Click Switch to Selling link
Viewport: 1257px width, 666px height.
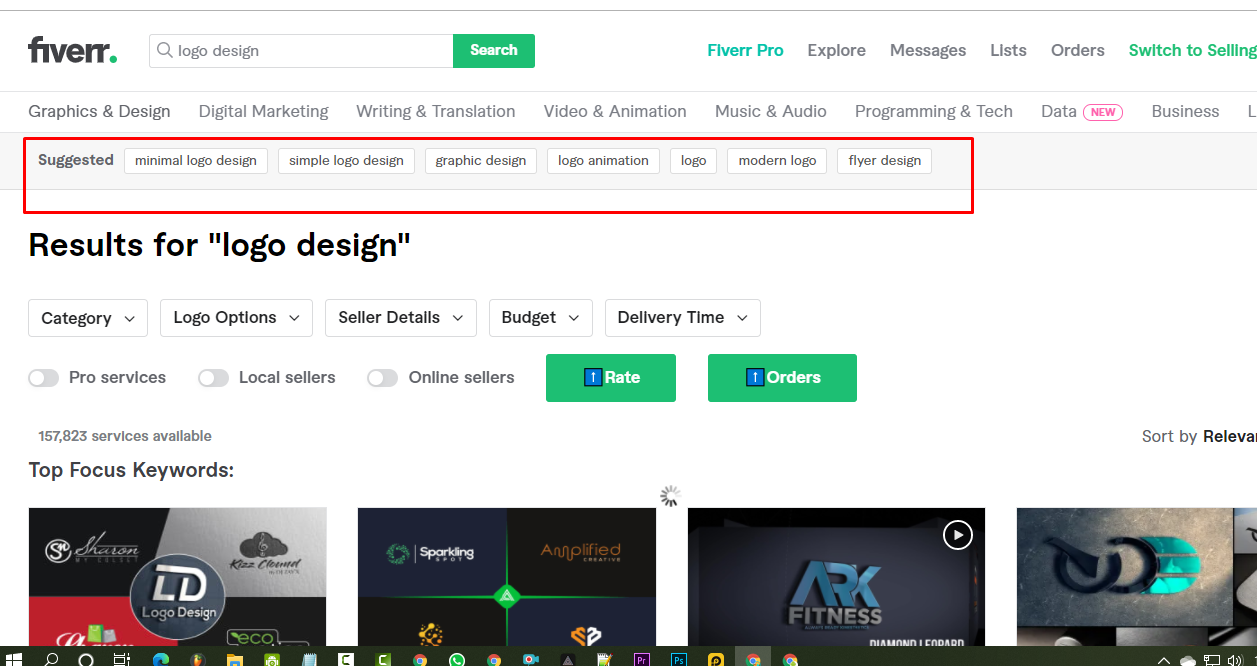(1192, 51)
